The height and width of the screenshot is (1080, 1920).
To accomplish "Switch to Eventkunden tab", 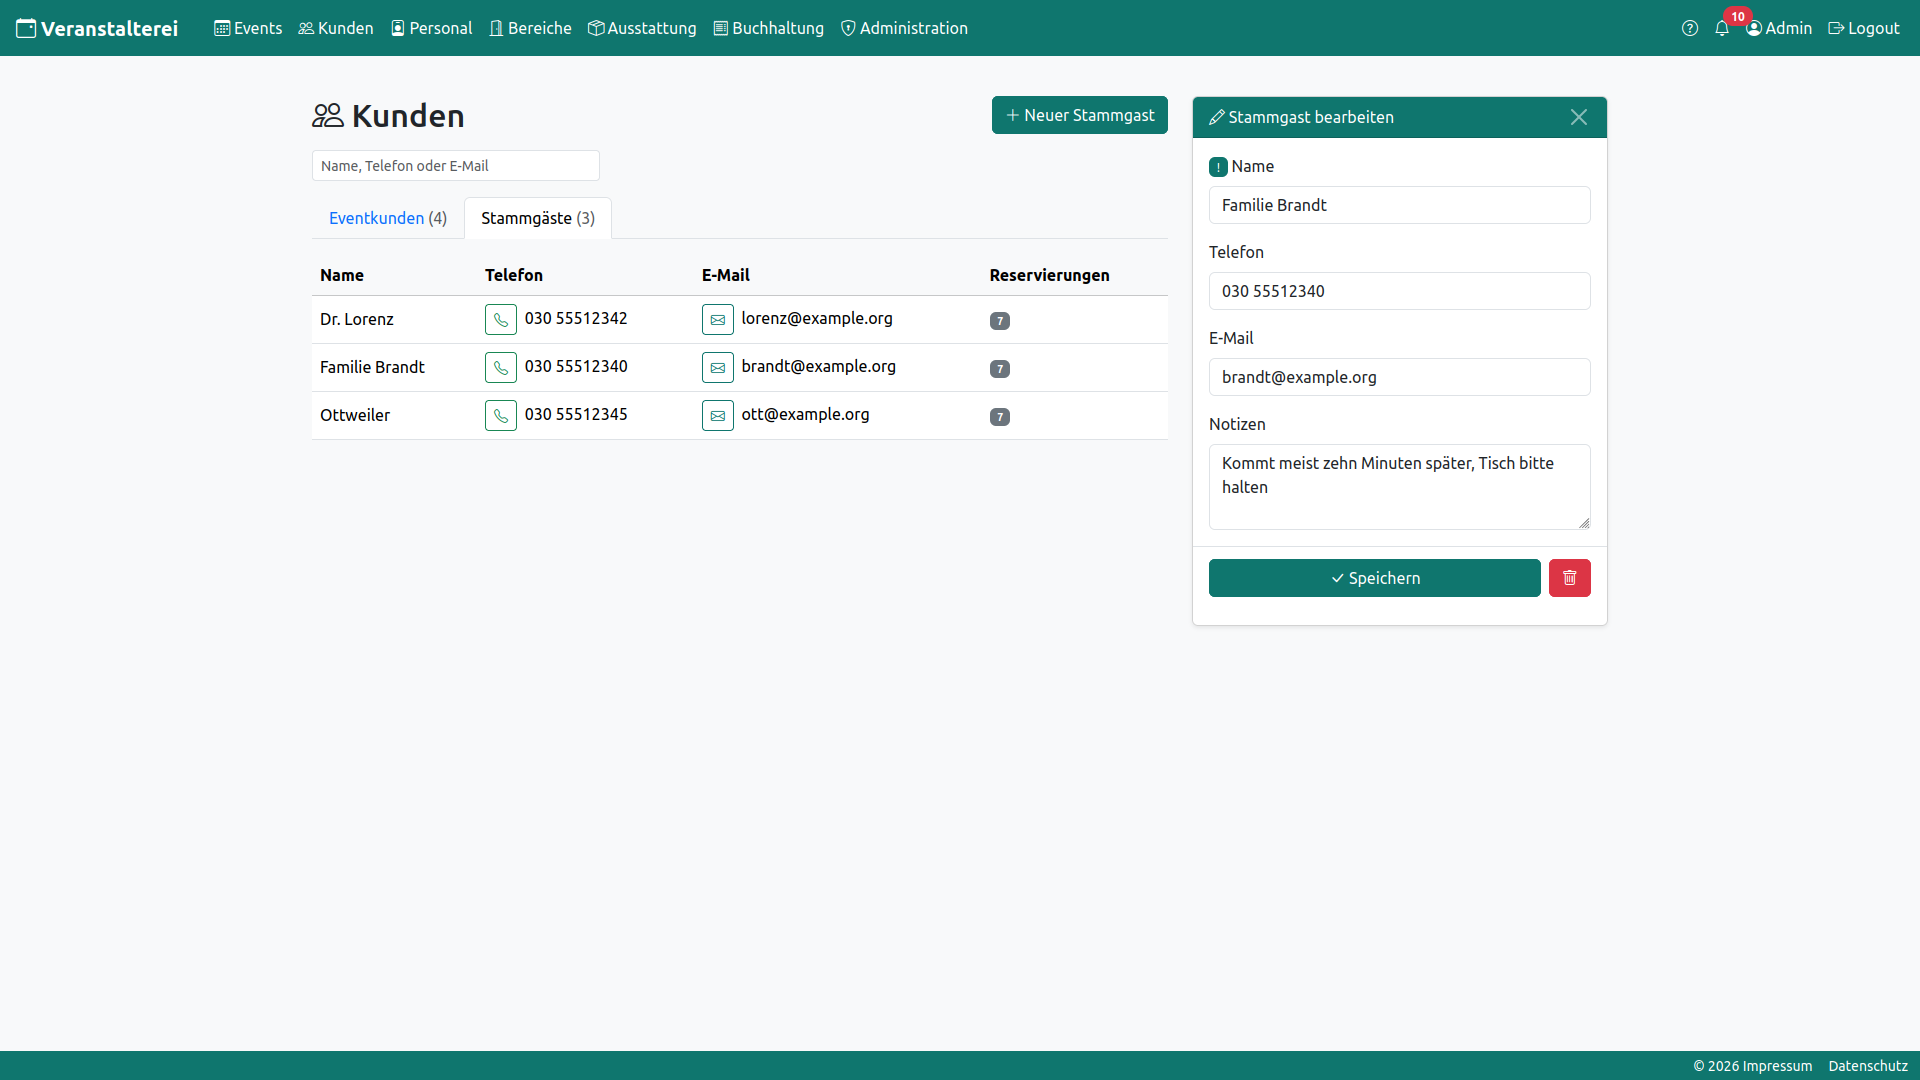I will coord(388,218).
